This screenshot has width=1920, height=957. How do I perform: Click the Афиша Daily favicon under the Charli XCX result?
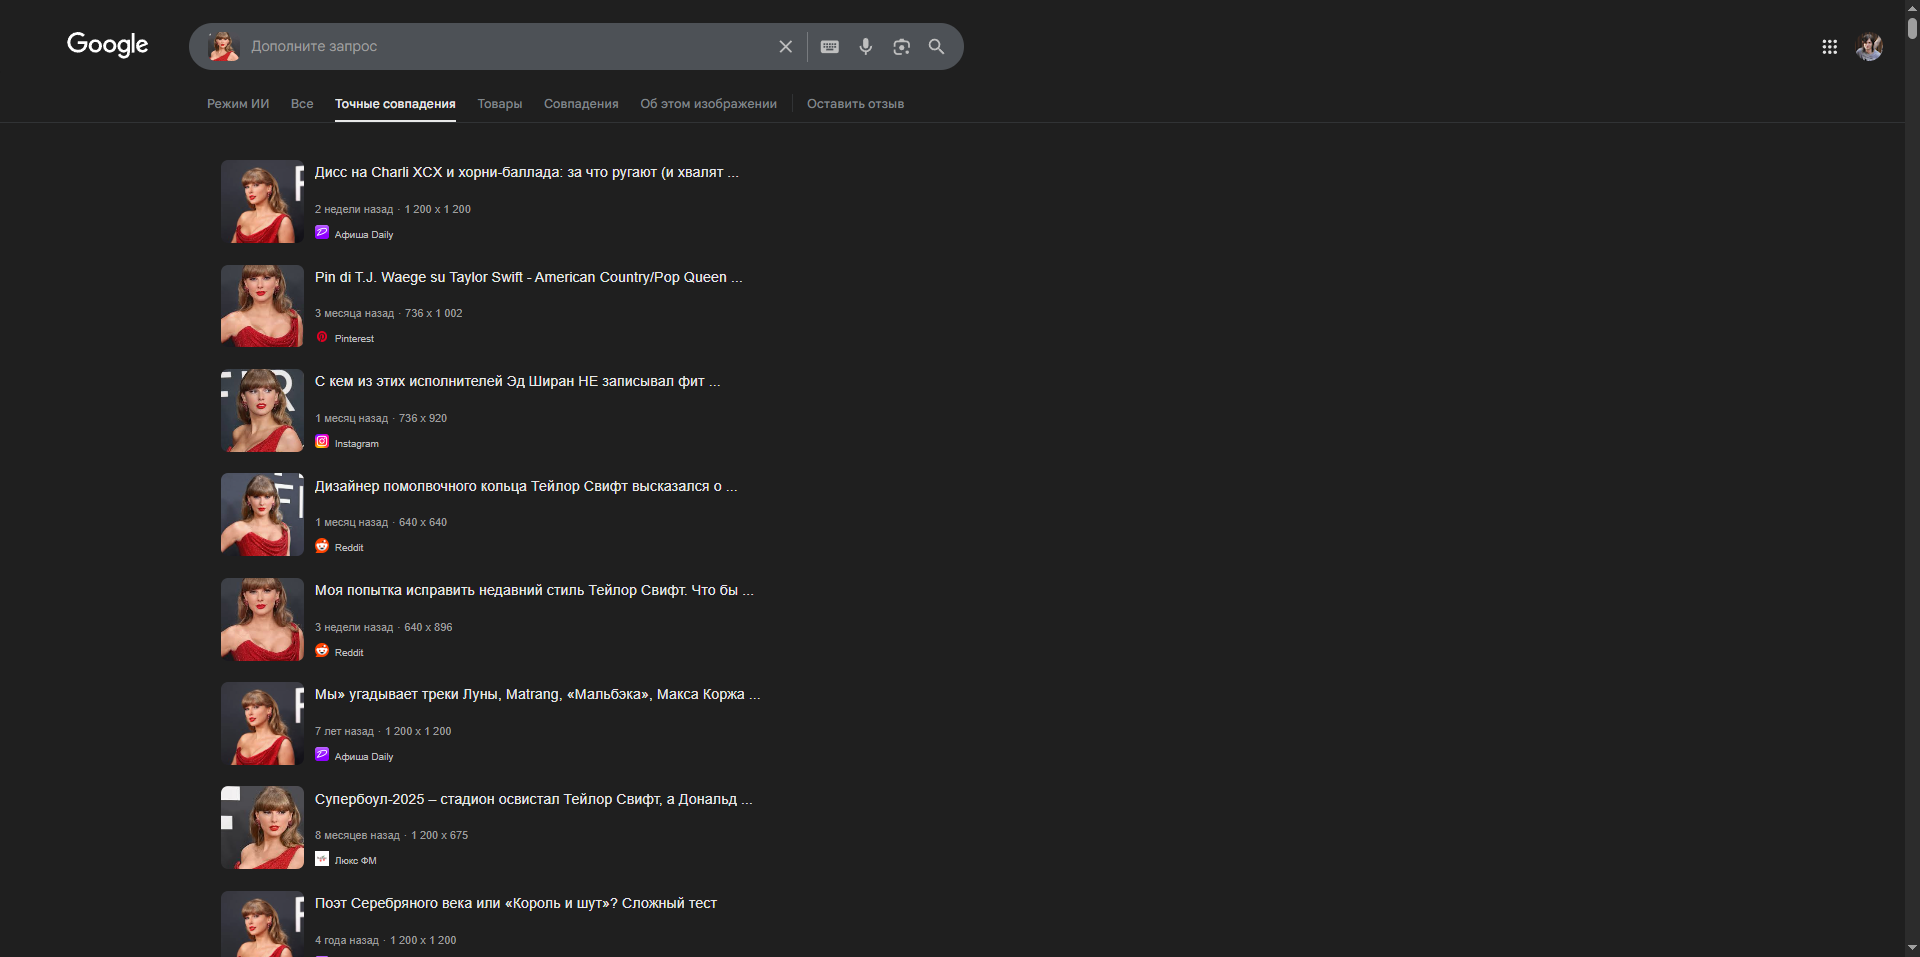pos(322,233)
